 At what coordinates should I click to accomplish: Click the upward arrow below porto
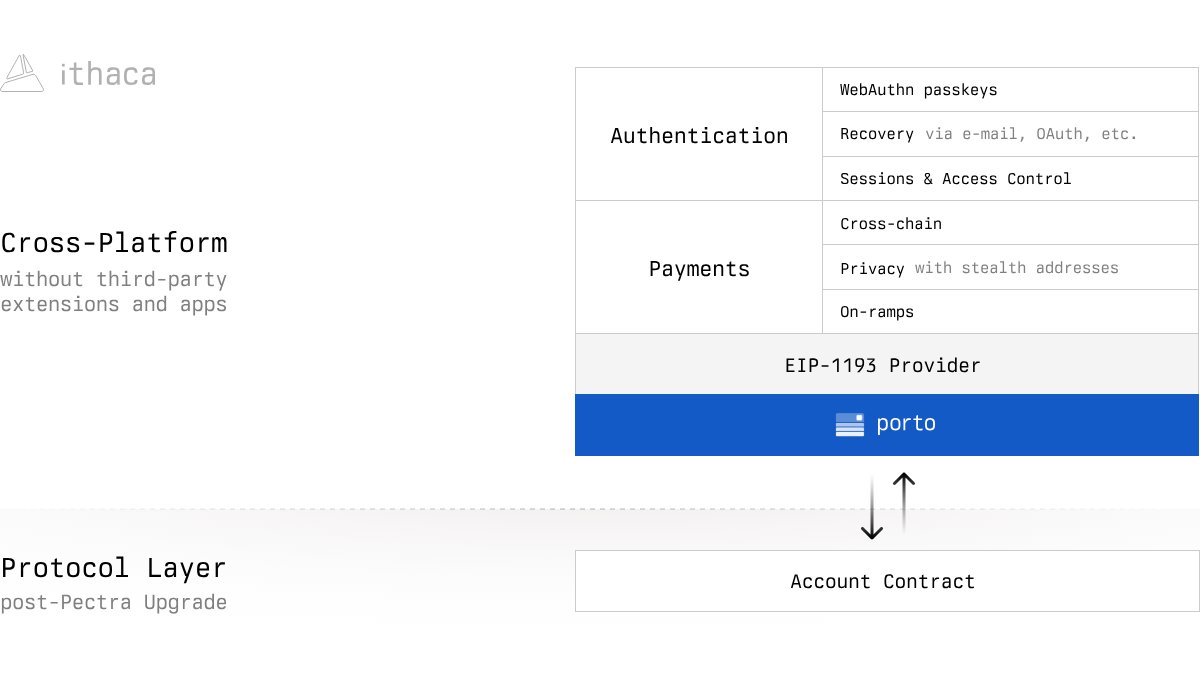tap(903, 502)
